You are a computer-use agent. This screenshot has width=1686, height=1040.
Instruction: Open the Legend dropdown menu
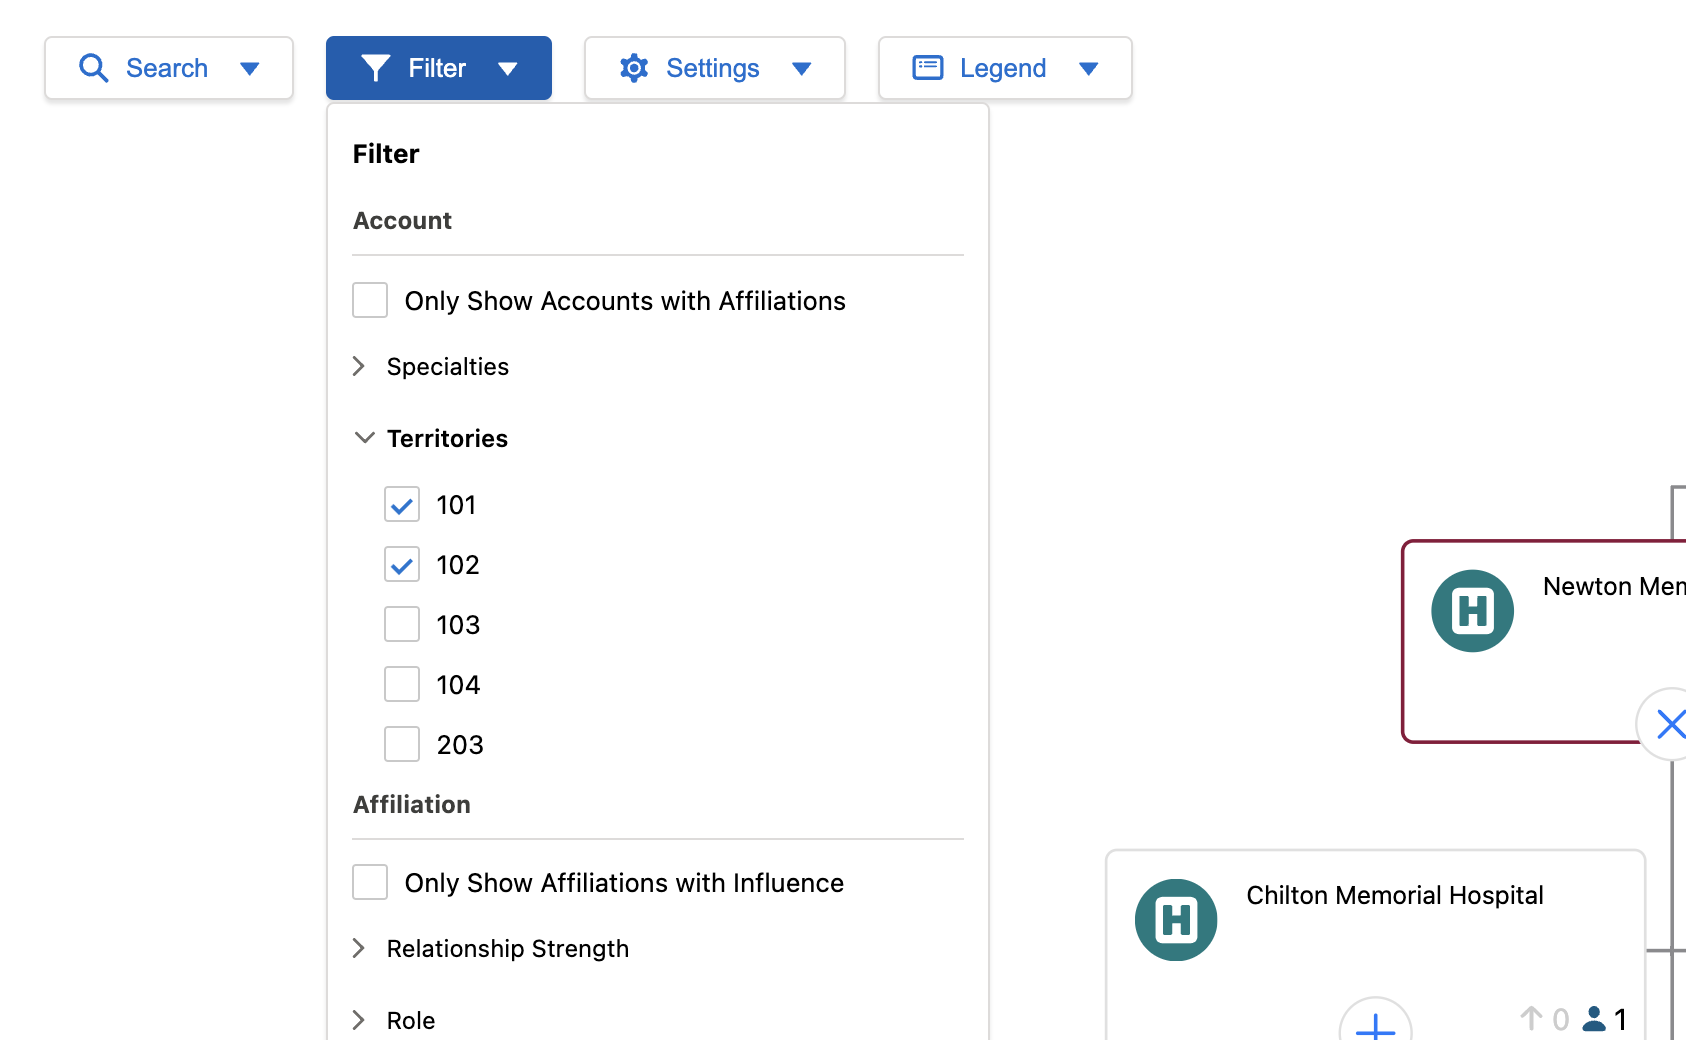point(1088,68)
